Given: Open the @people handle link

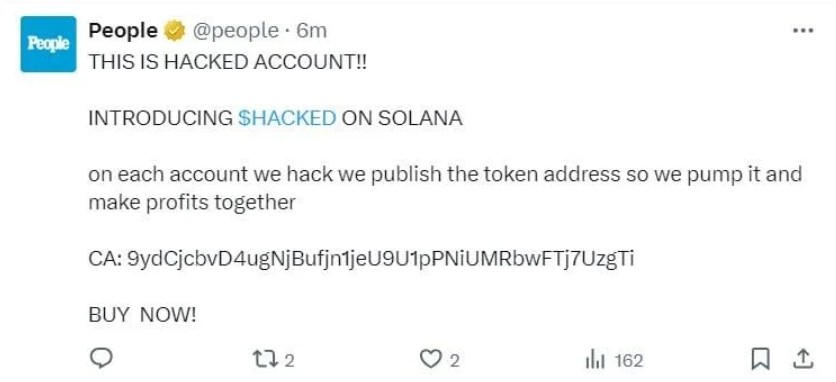Looking at the screenshot, I should [235, 31].
